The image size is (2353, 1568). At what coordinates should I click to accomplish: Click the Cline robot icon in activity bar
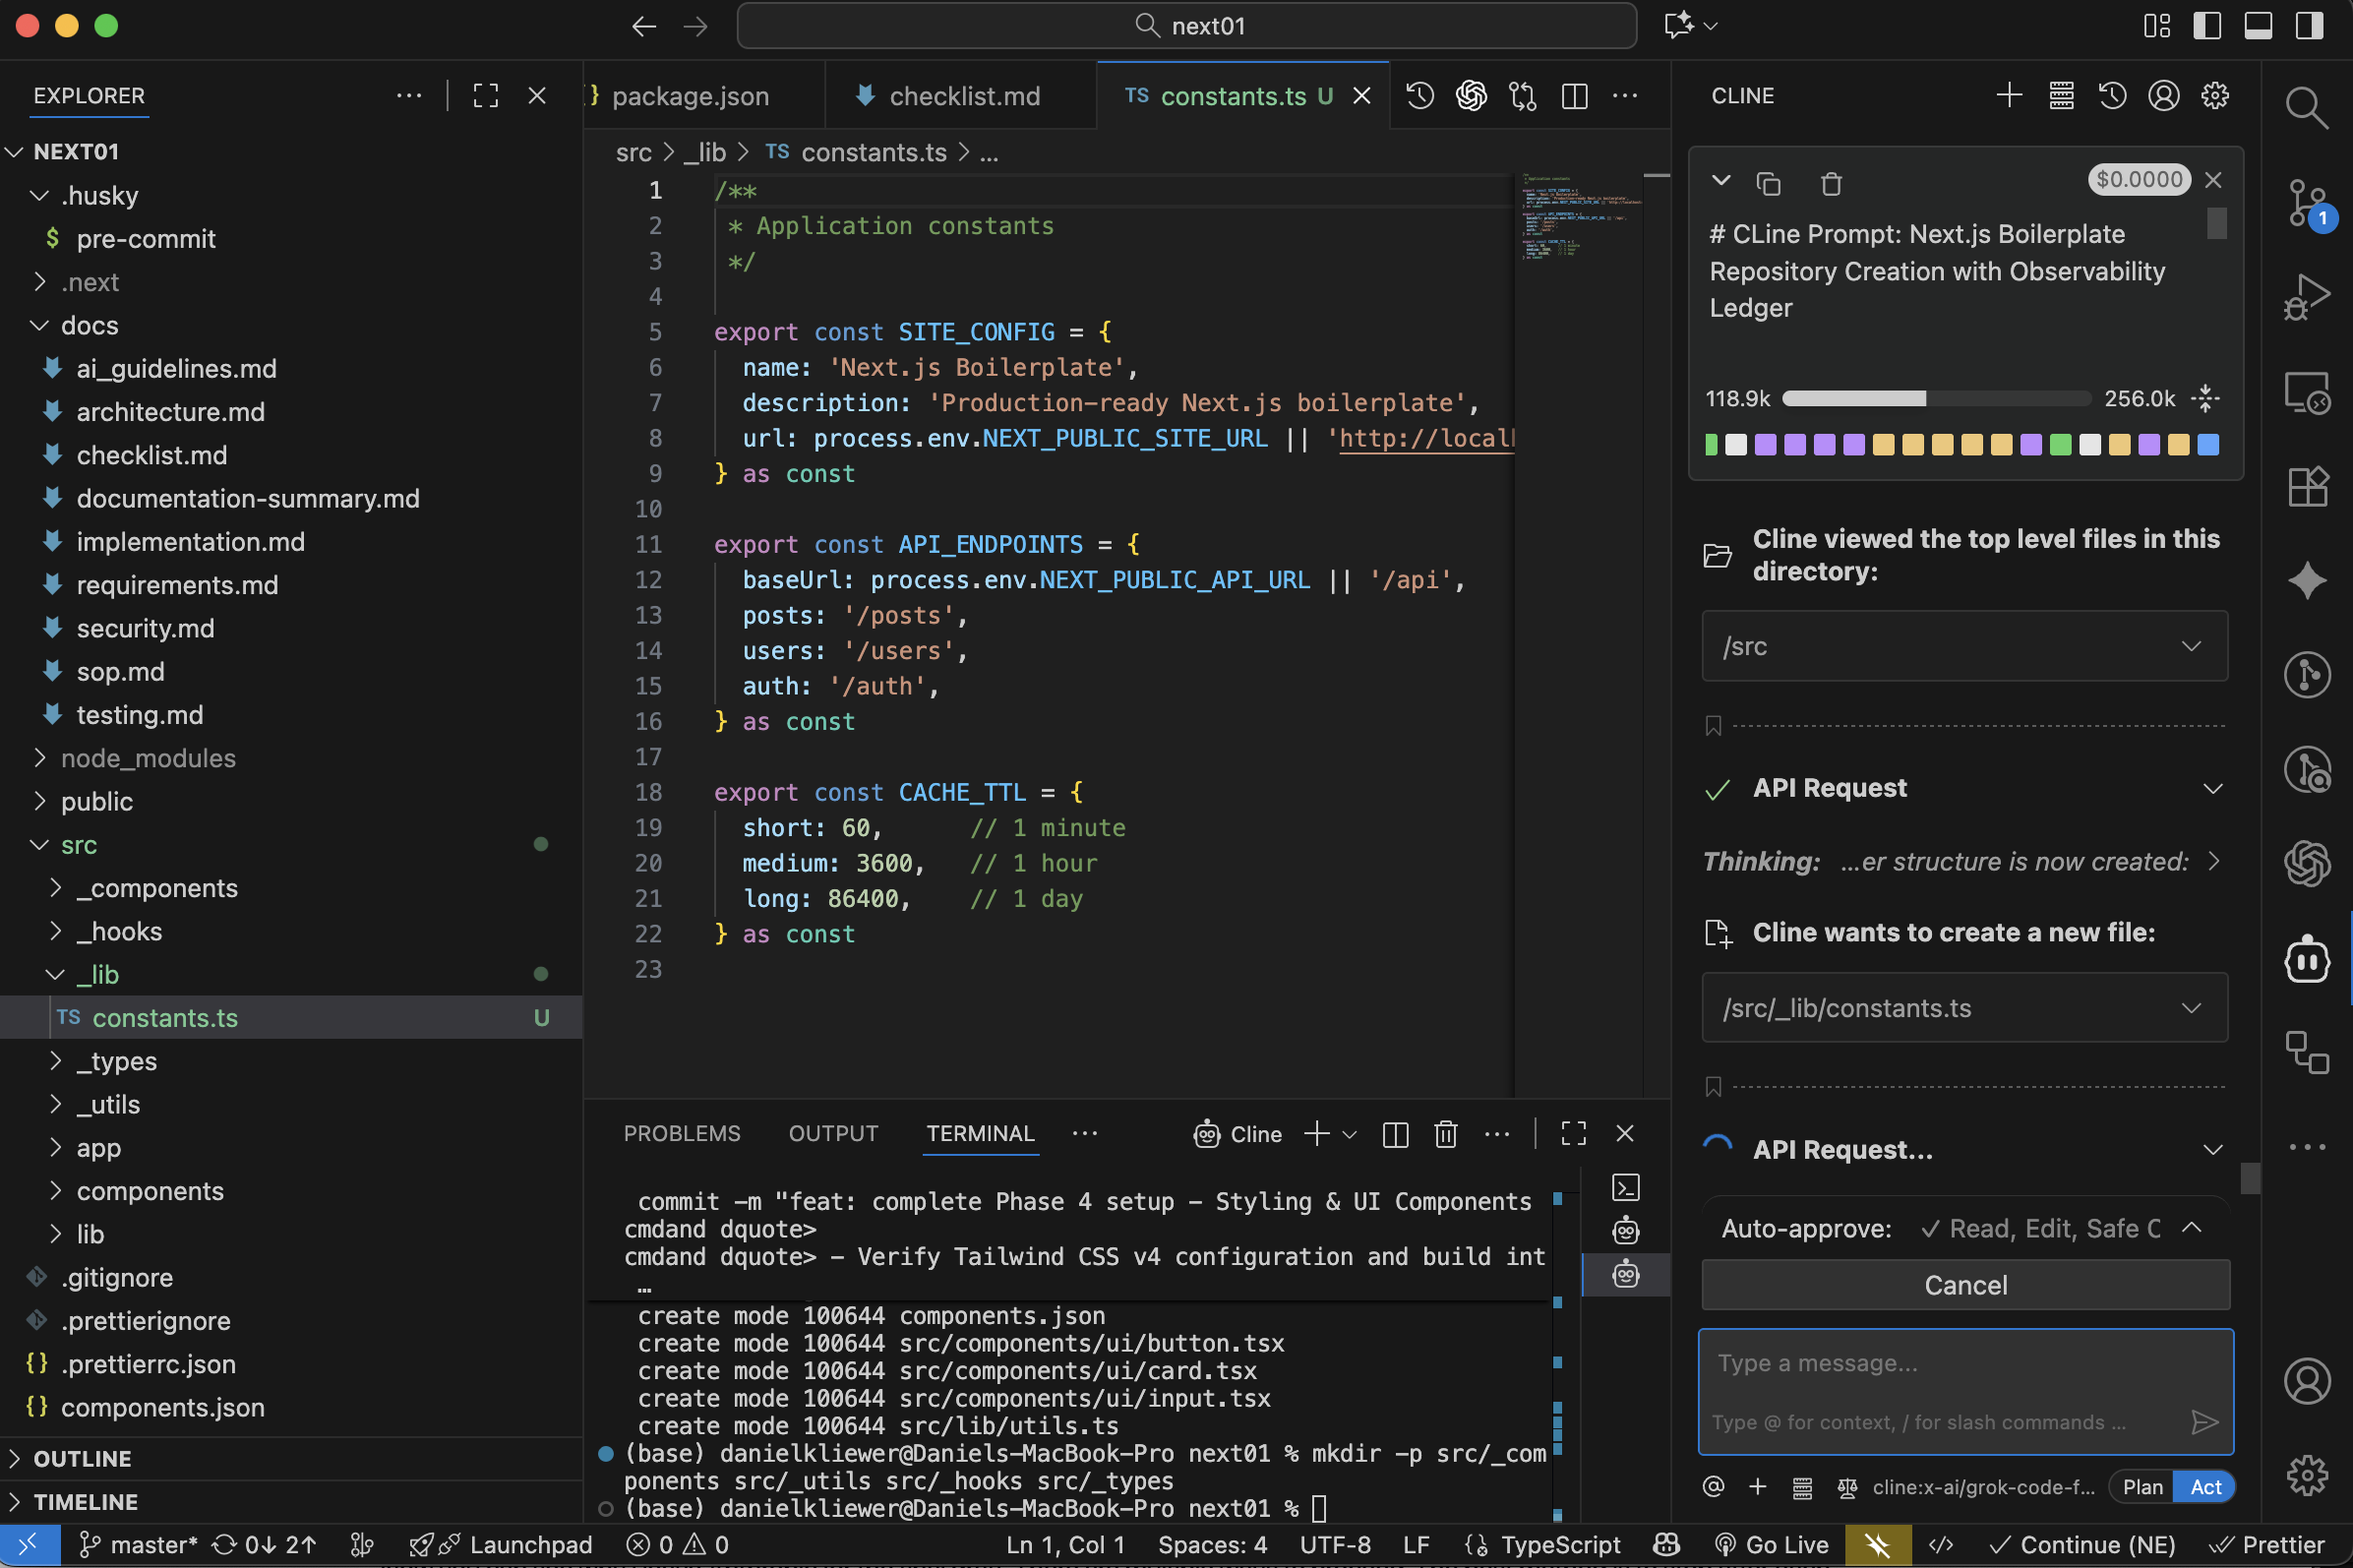coord(2306,960)
